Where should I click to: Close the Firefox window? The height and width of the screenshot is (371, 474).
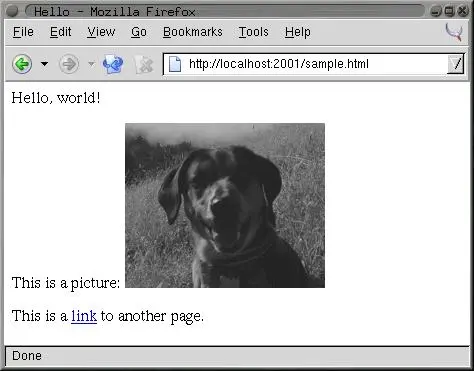pos(463,11)
